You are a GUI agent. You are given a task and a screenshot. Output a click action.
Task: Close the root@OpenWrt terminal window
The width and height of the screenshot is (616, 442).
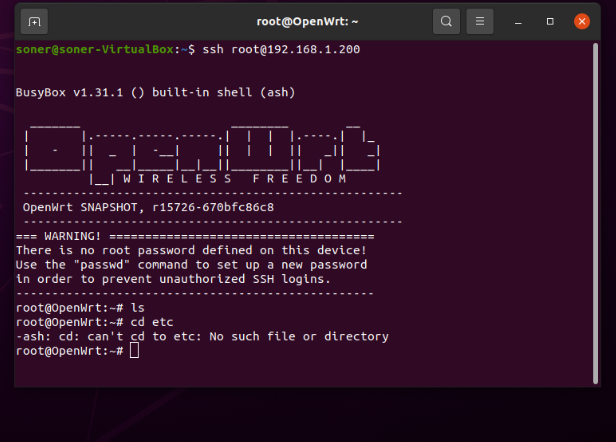(582, 21)
